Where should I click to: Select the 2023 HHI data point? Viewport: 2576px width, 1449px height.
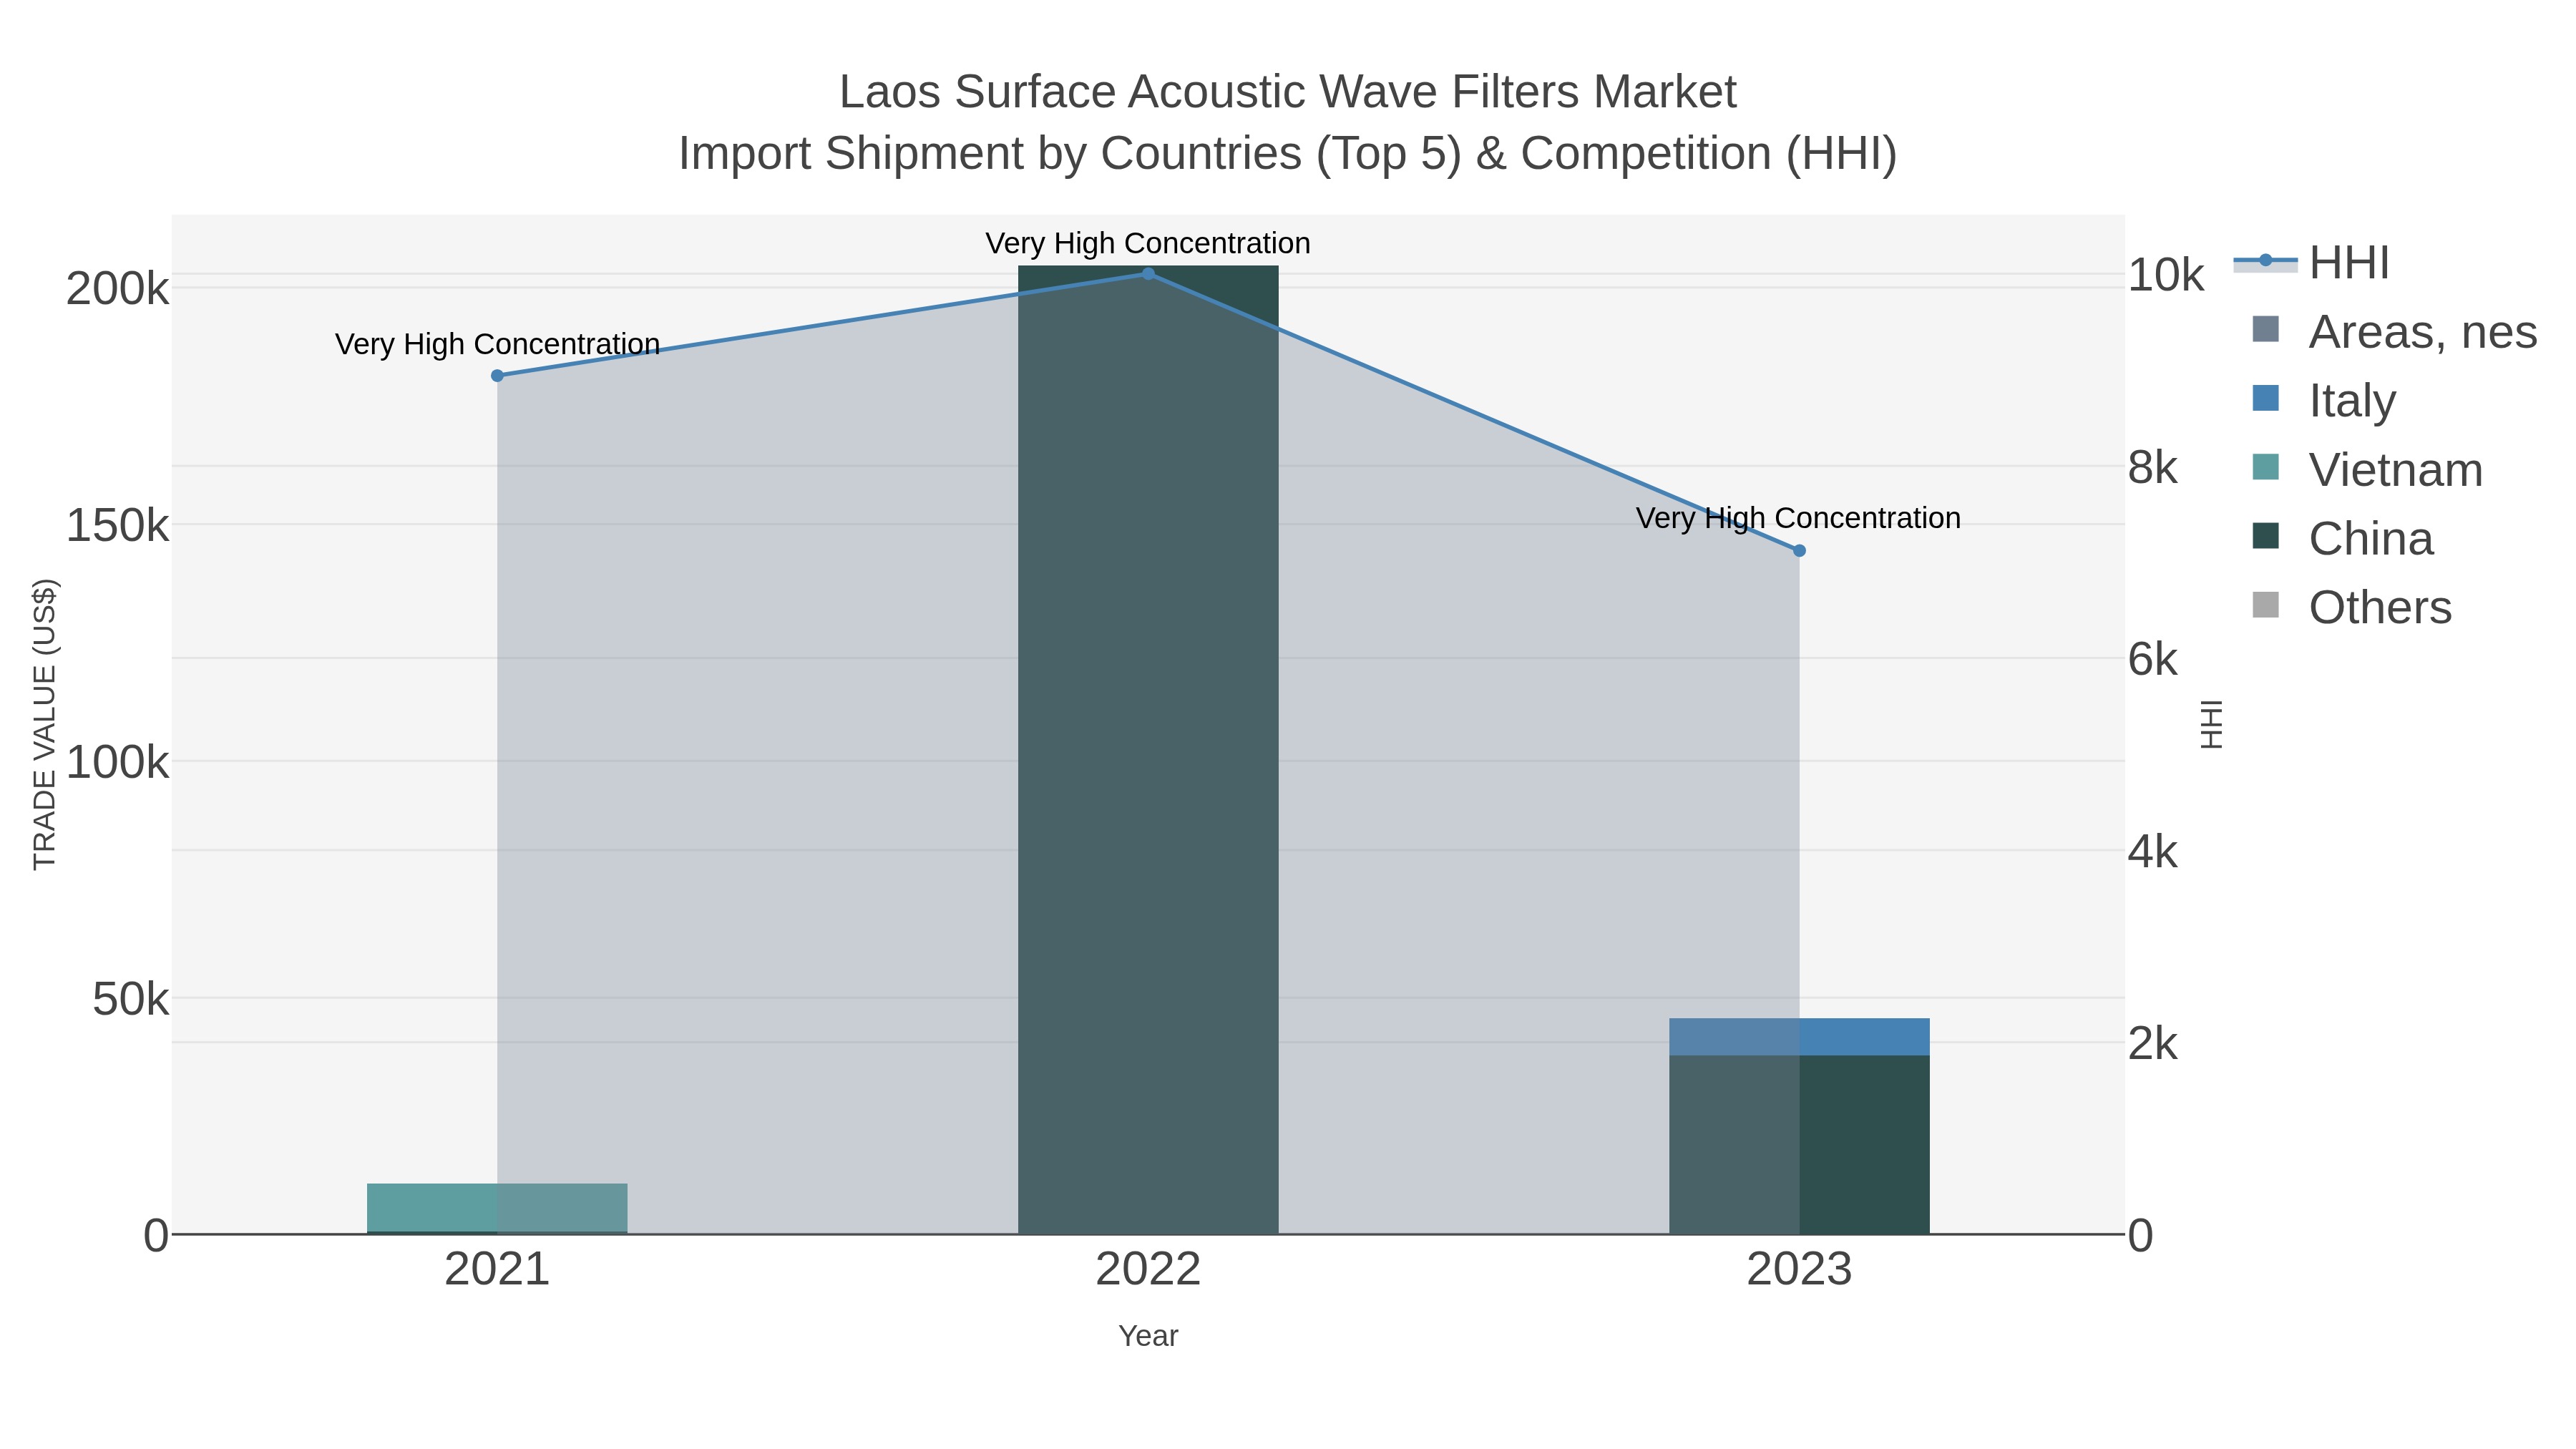[1799, 551]
